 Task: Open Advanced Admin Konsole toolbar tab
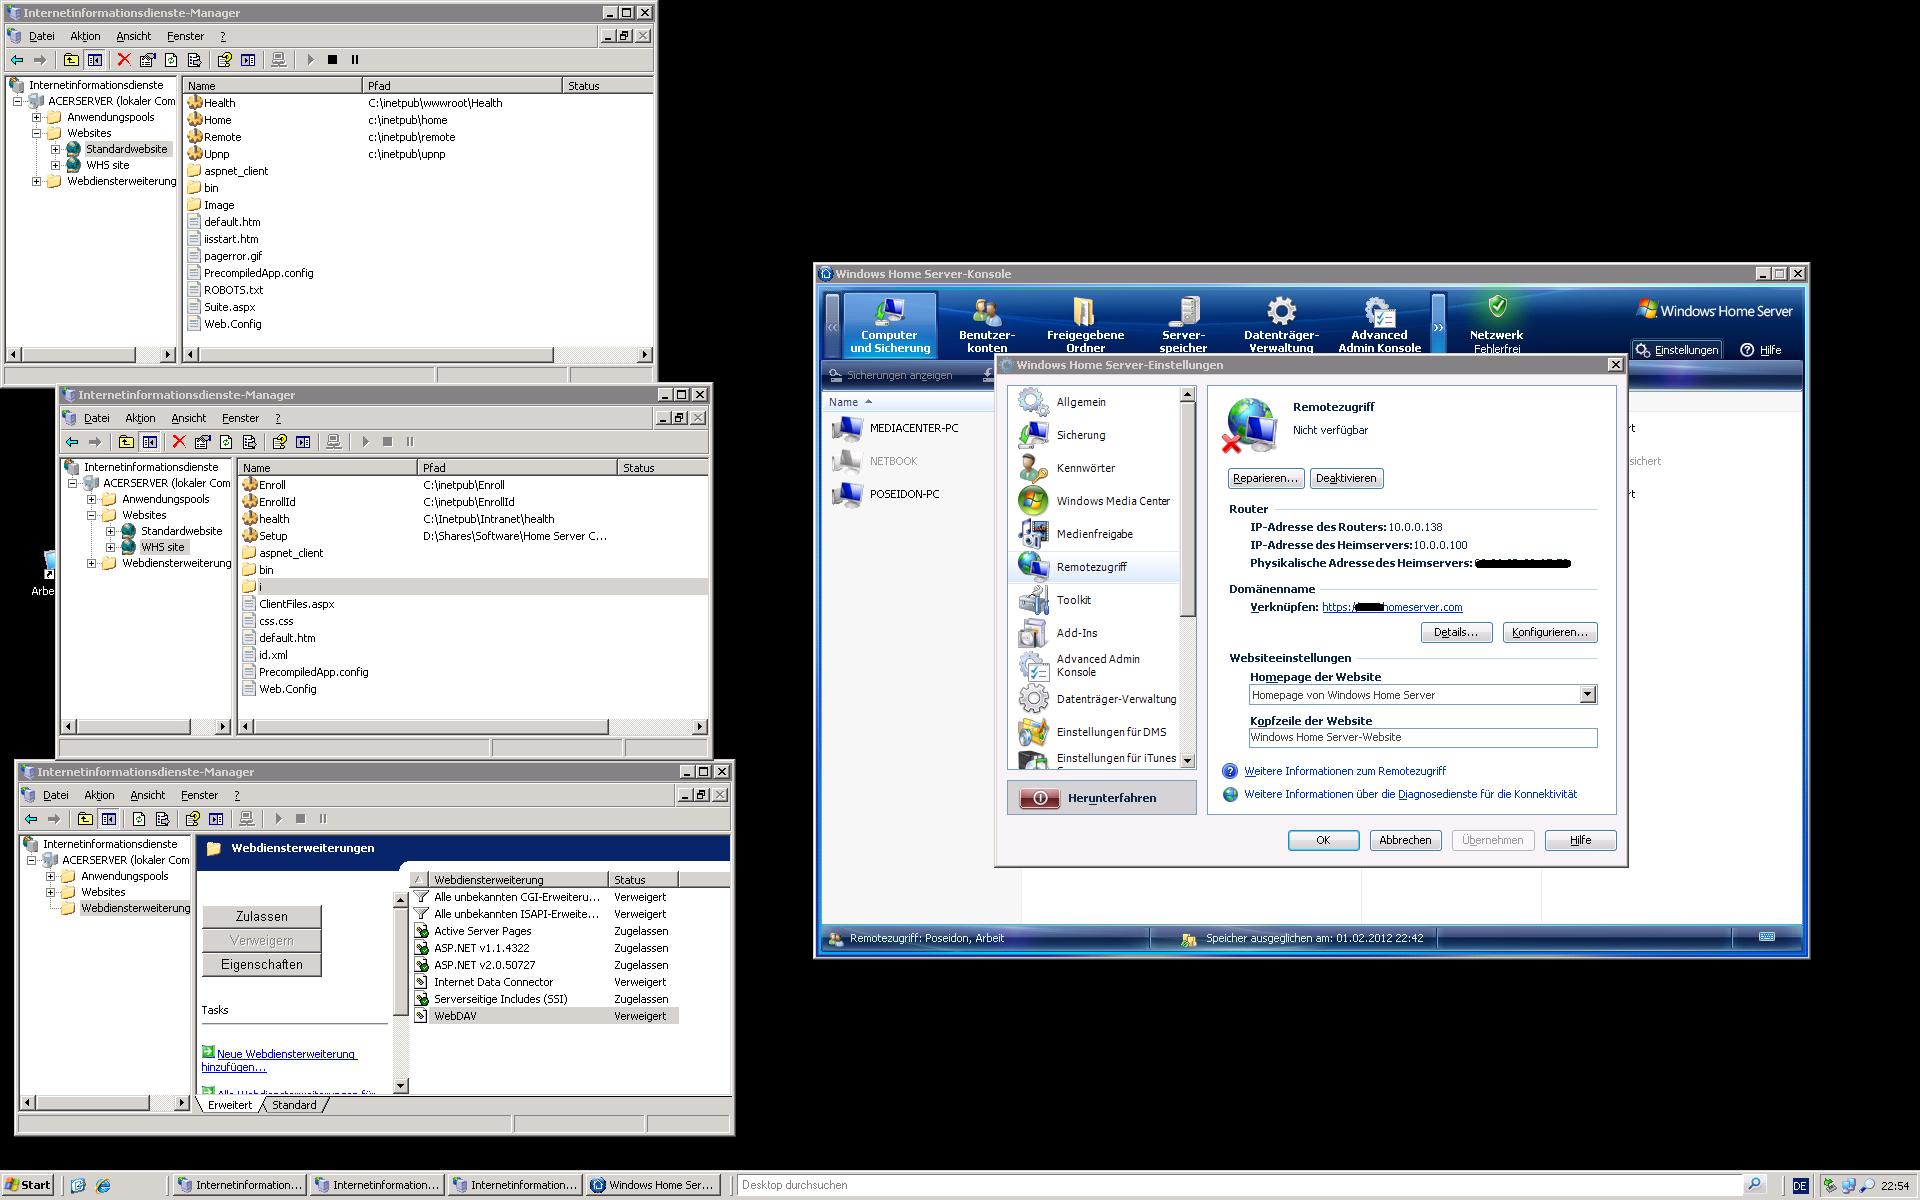(1379, 324)
